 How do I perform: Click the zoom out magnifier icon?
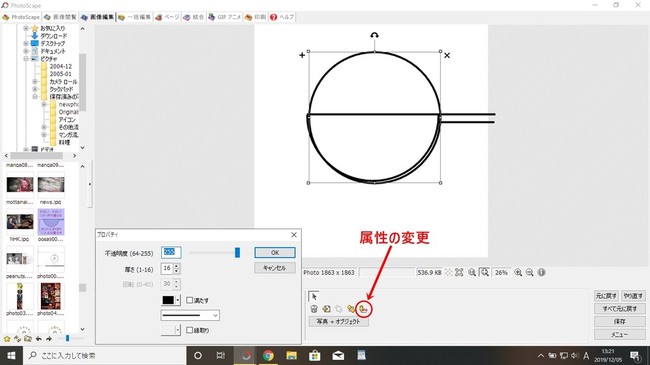pyautogui.click(x=529, y=273)
